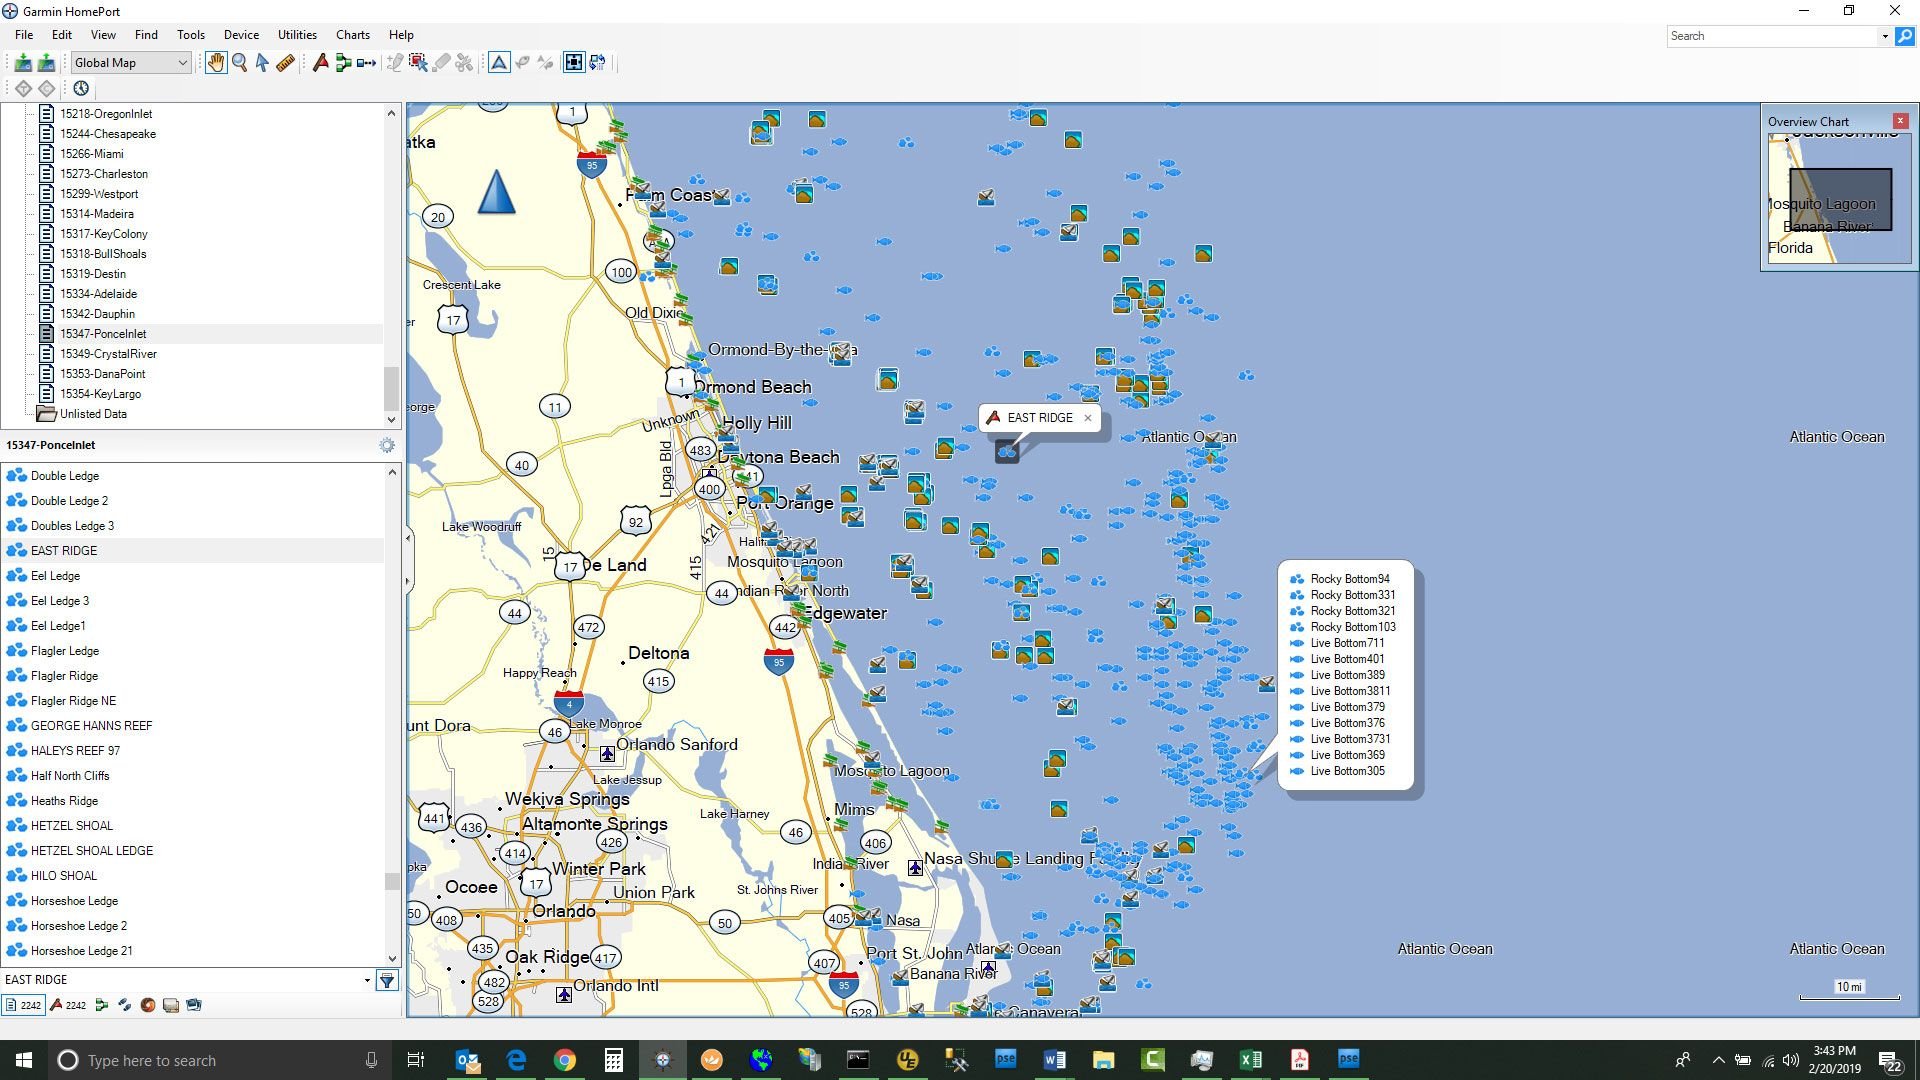This screenshot has height=1080, width=1920.
Task: Select the 15347-PonceInlet list
Action: click(103, 334)
